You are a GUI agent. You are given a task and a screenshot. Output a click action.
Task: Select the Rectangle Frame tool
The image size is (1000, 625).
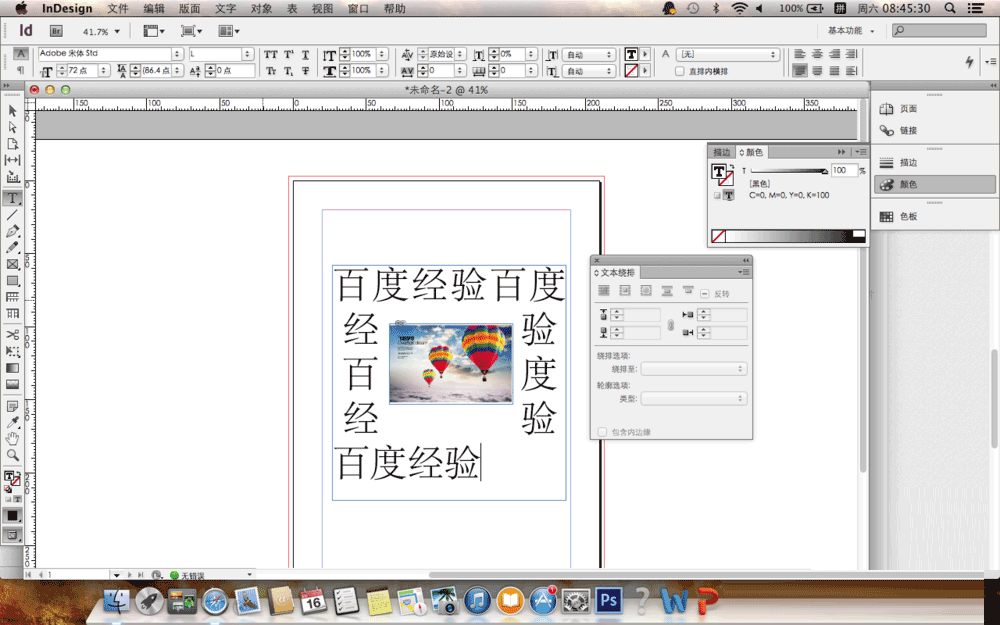pyautogui.click(x=12, y=264)
